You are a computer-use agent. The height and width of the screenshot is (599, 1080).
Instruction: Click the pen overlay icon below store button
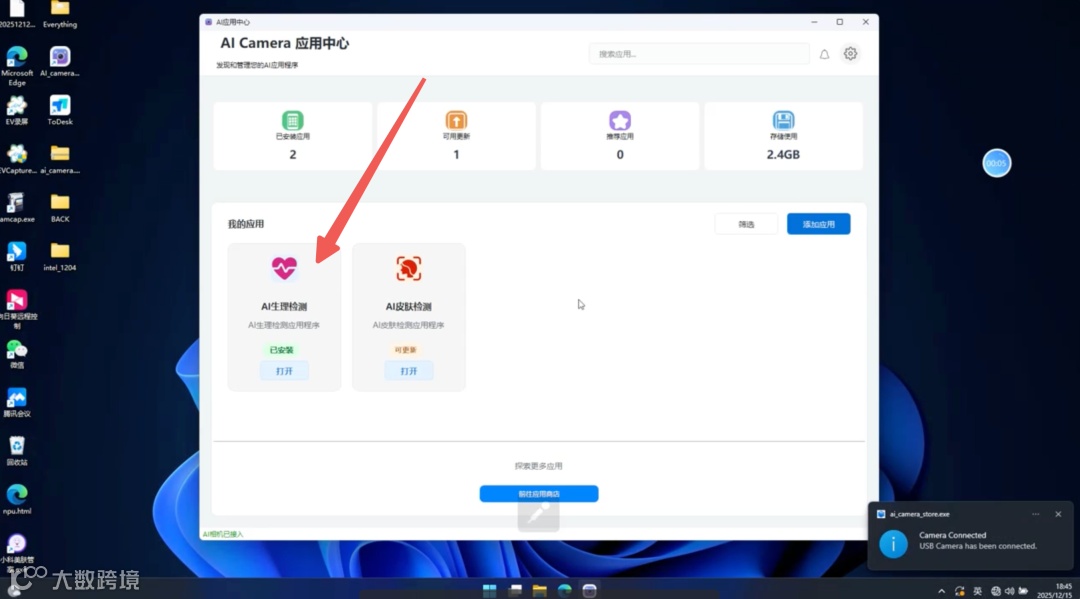[x=539, y=515]
